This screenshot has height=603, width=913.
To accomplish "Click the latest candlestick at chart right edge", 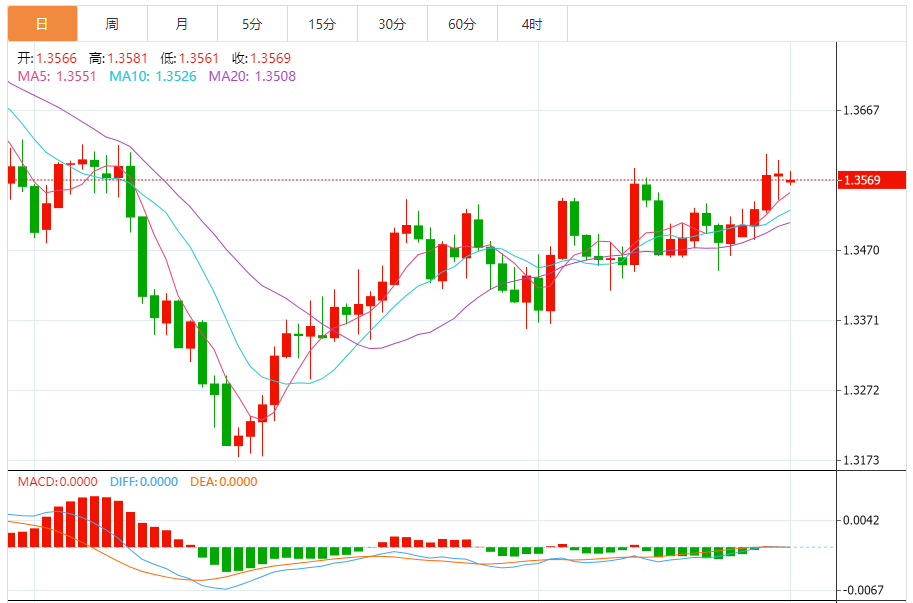I will (x=790, y=180).
